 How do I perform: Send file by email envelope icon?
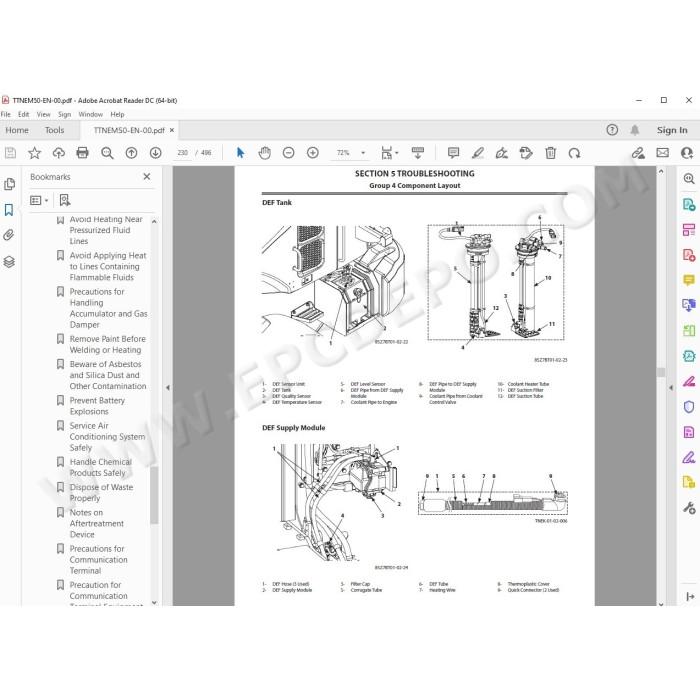(662, 153)
